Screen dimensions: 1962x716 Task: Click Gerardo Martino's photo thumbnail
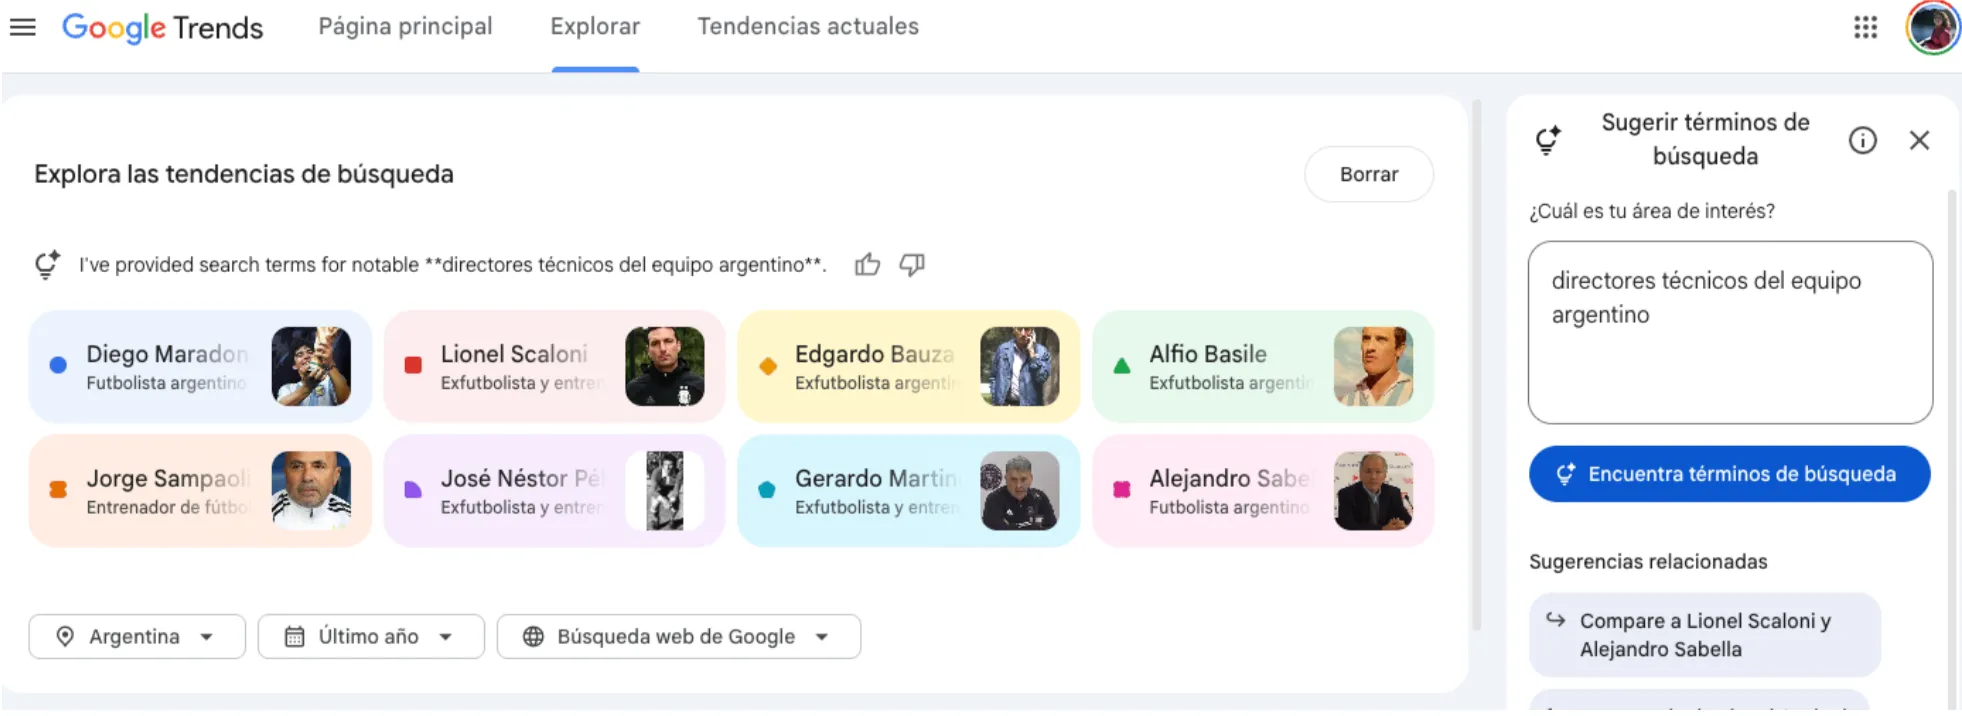tap(1019, 490)
